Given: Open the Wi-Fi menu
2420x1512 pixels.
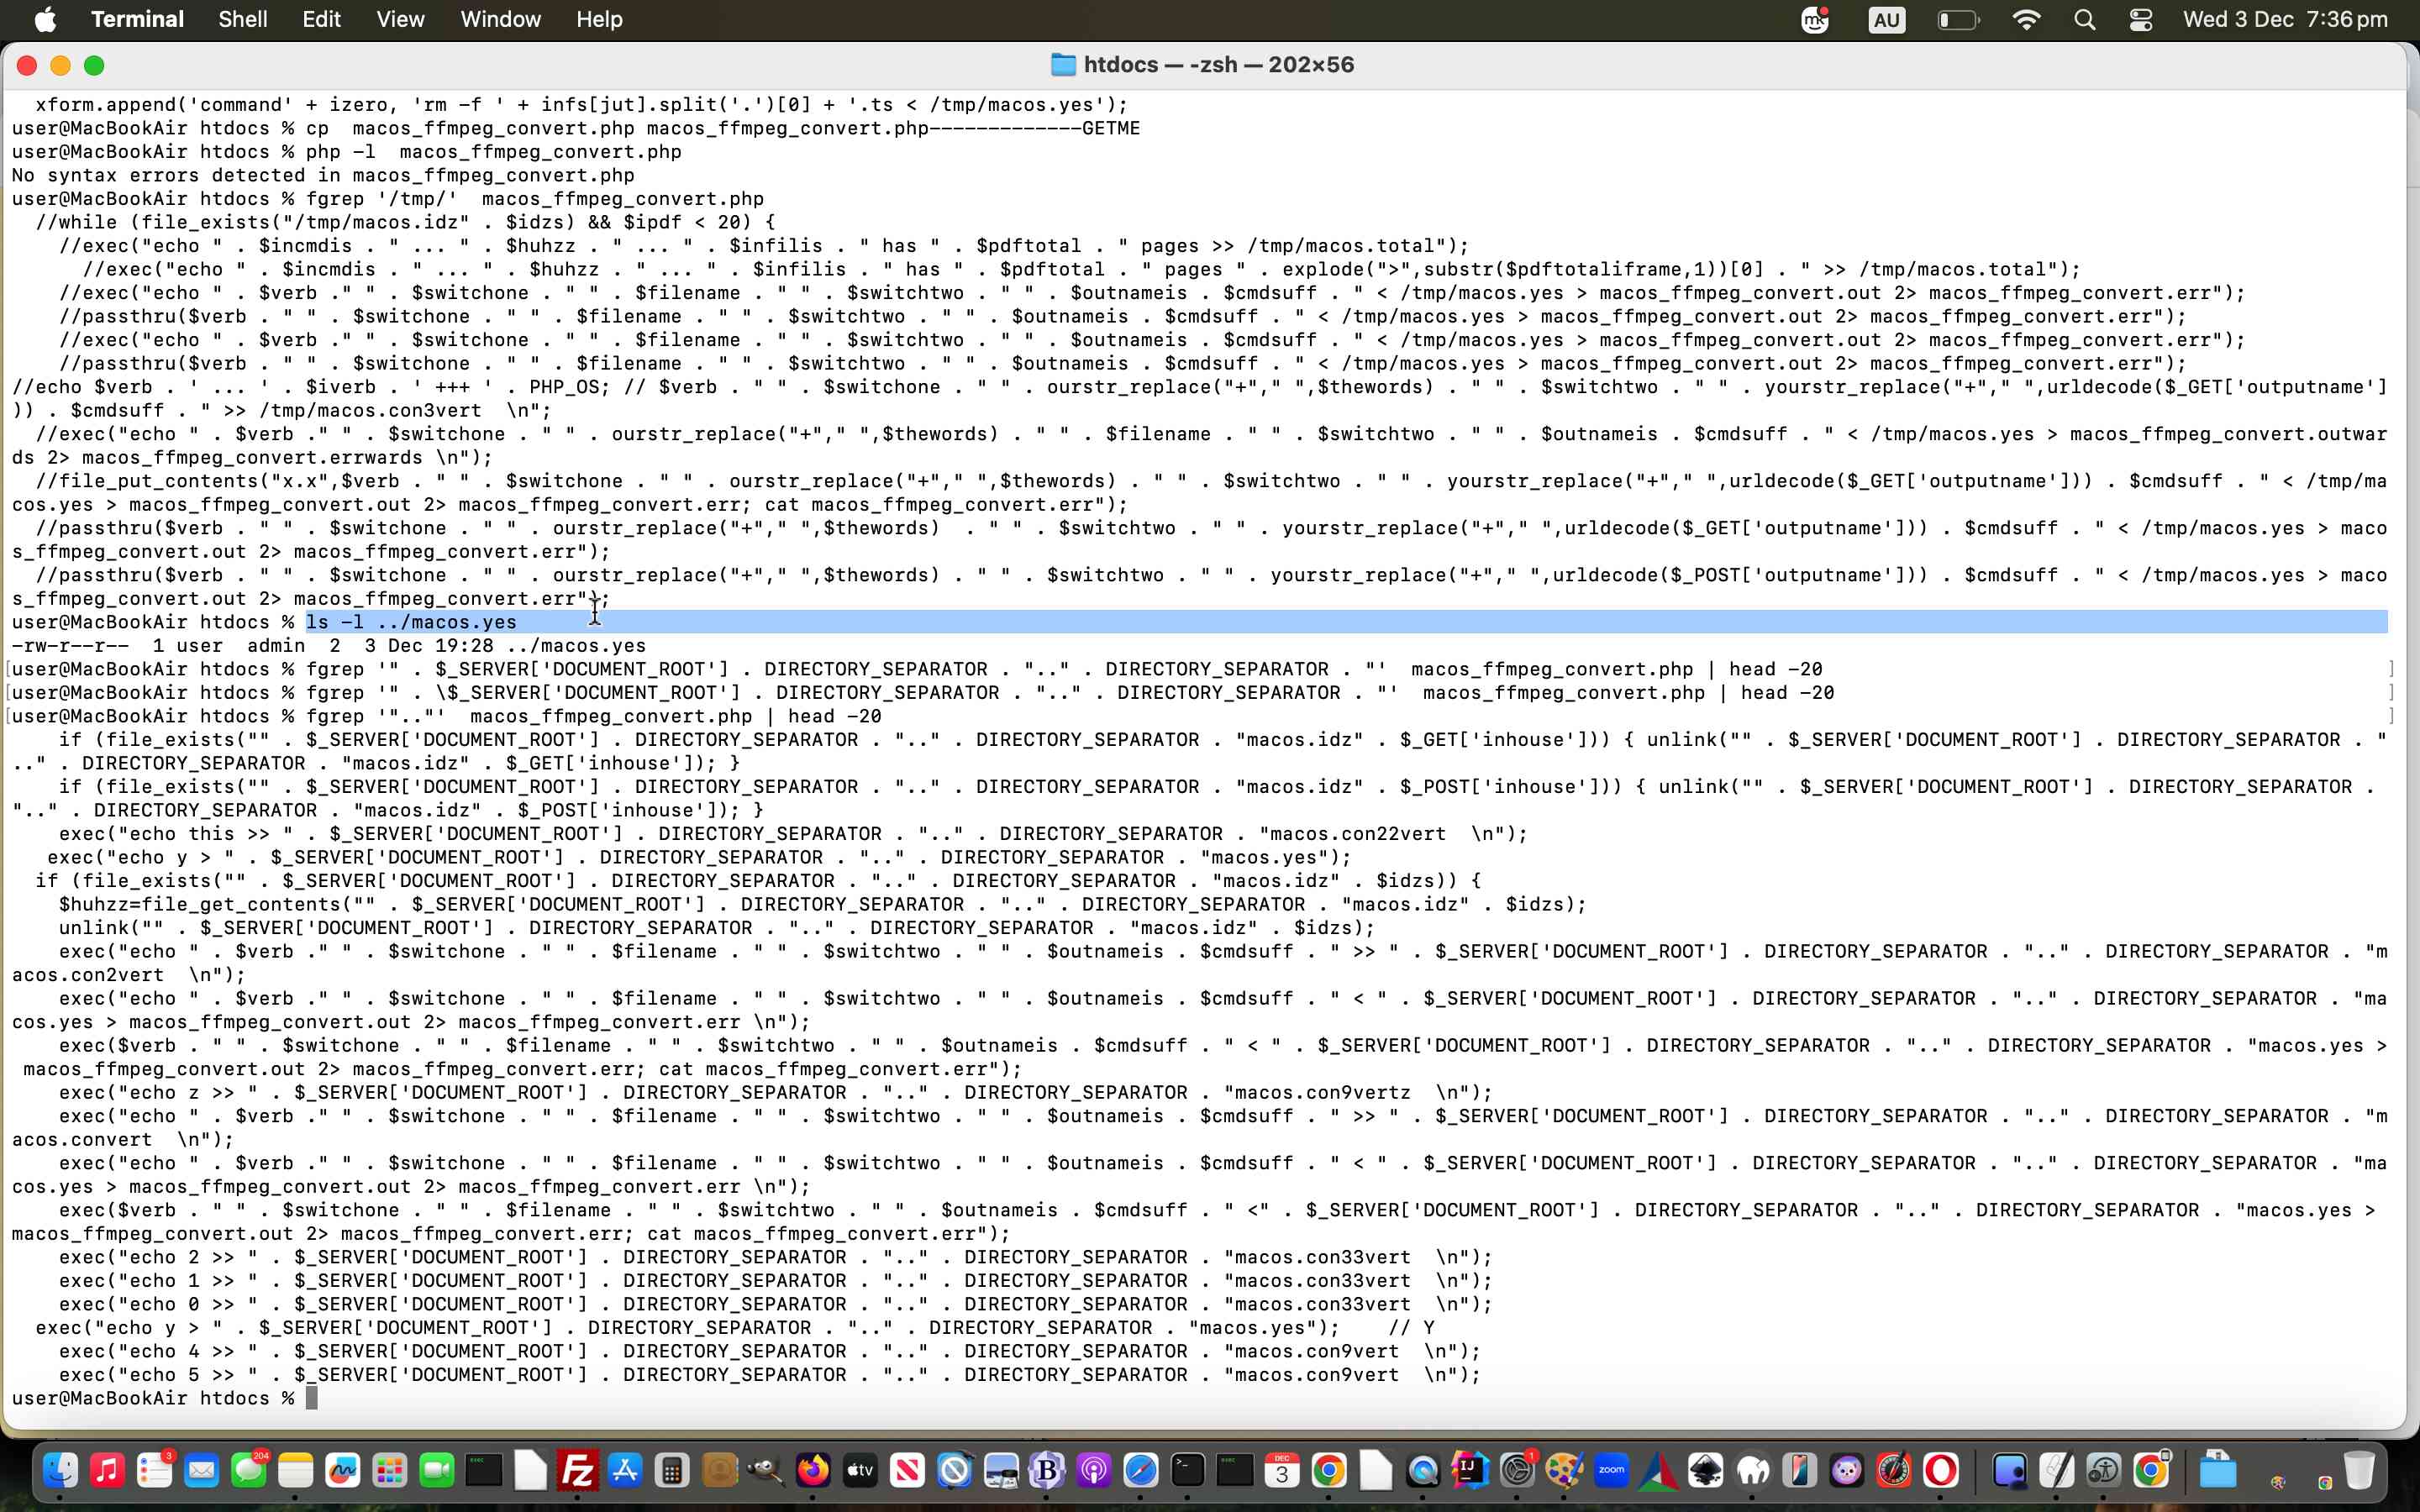Looking at the screenshot, I should click(x=2026, y=19).
